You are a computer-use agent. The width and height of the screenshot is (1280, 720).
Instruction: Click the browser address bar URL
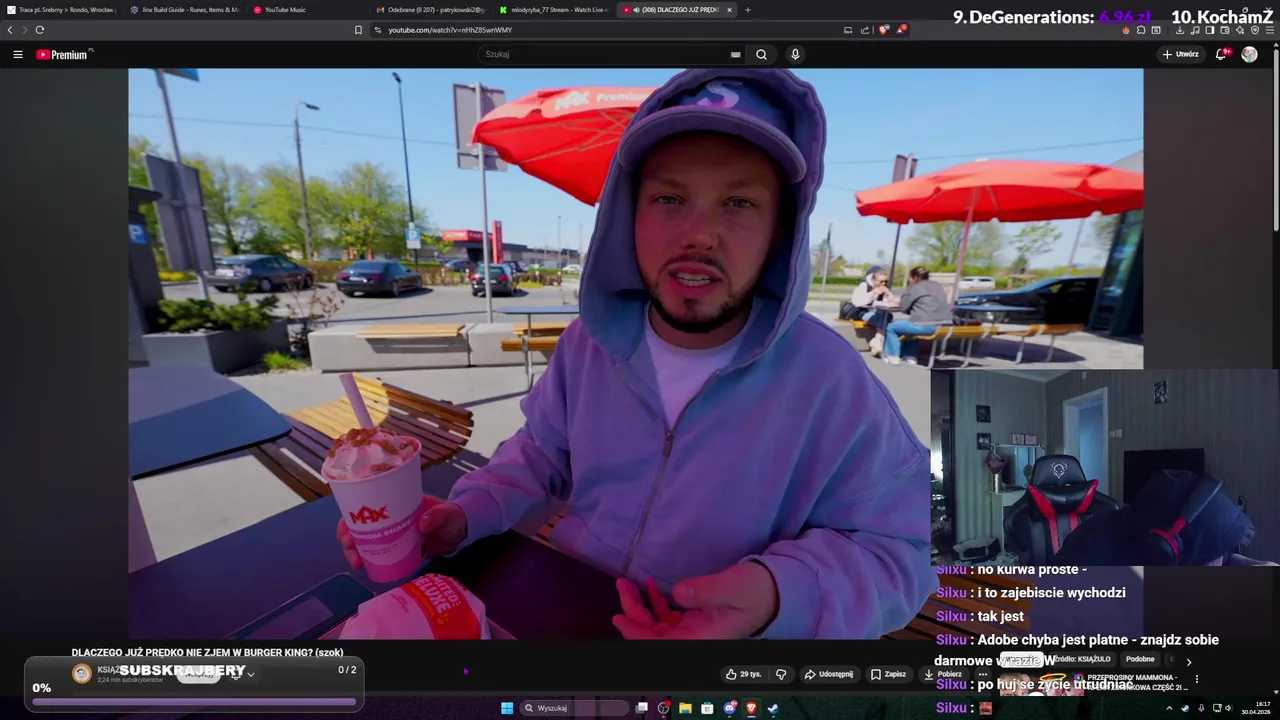[x=450, y=30]
